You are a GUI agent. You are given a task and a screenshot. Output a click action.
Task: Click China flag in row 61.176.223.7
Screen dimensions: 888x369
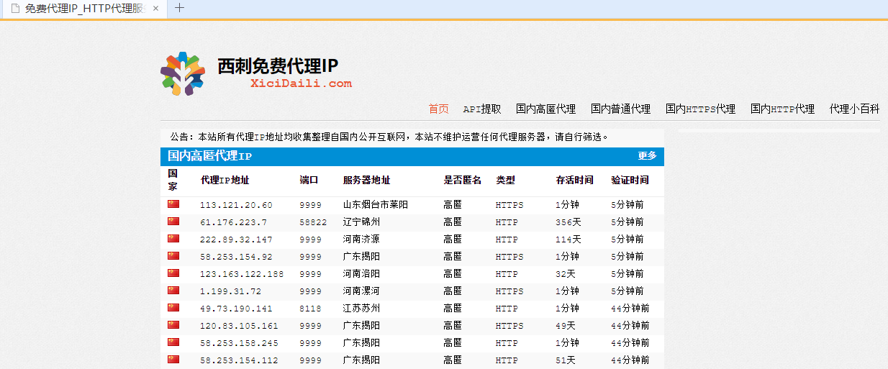pos(173,221)
